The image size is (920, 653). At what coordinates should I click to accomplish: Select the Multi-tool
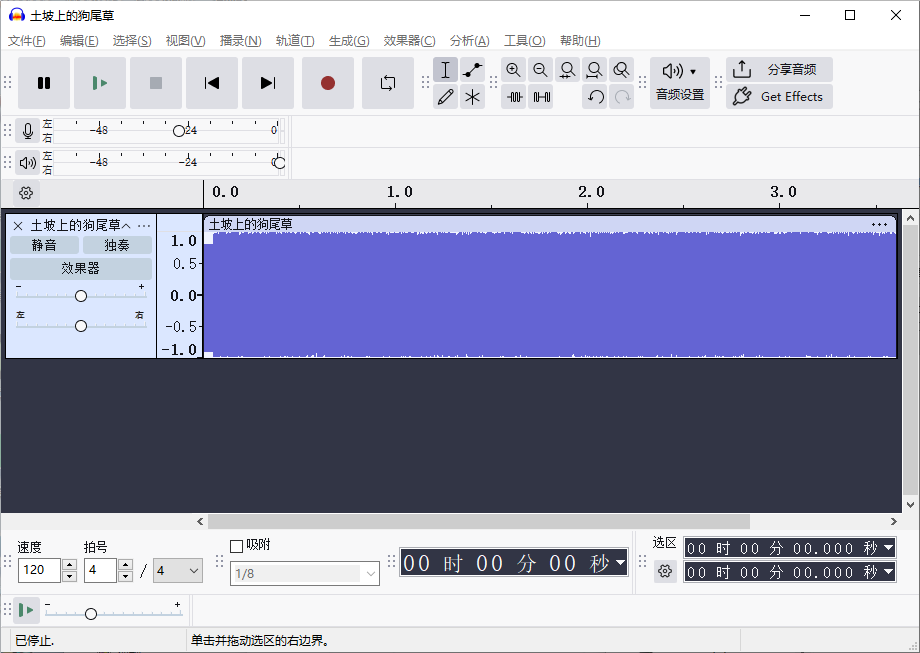472,96
